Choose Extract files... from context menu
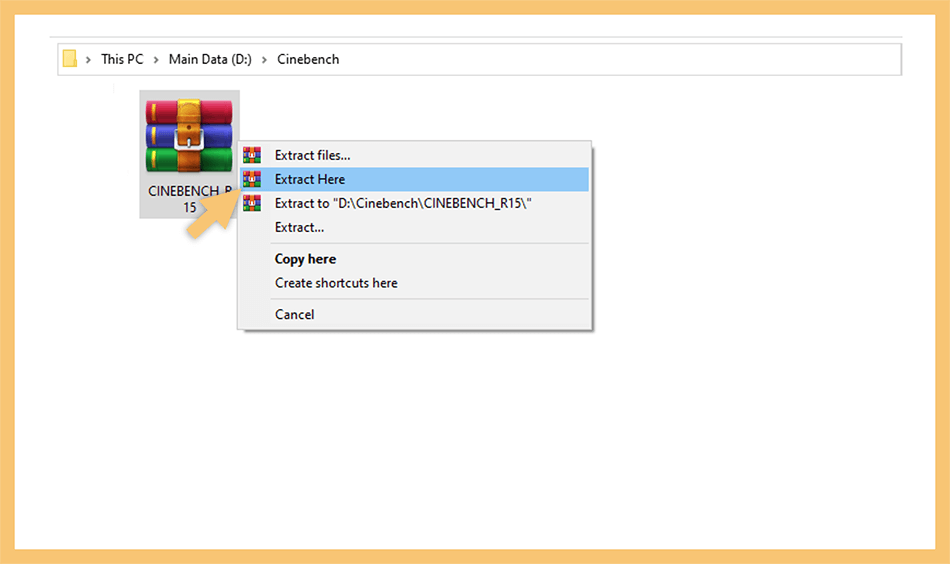Viewport: 950px width, 564px height. [414, 155]
